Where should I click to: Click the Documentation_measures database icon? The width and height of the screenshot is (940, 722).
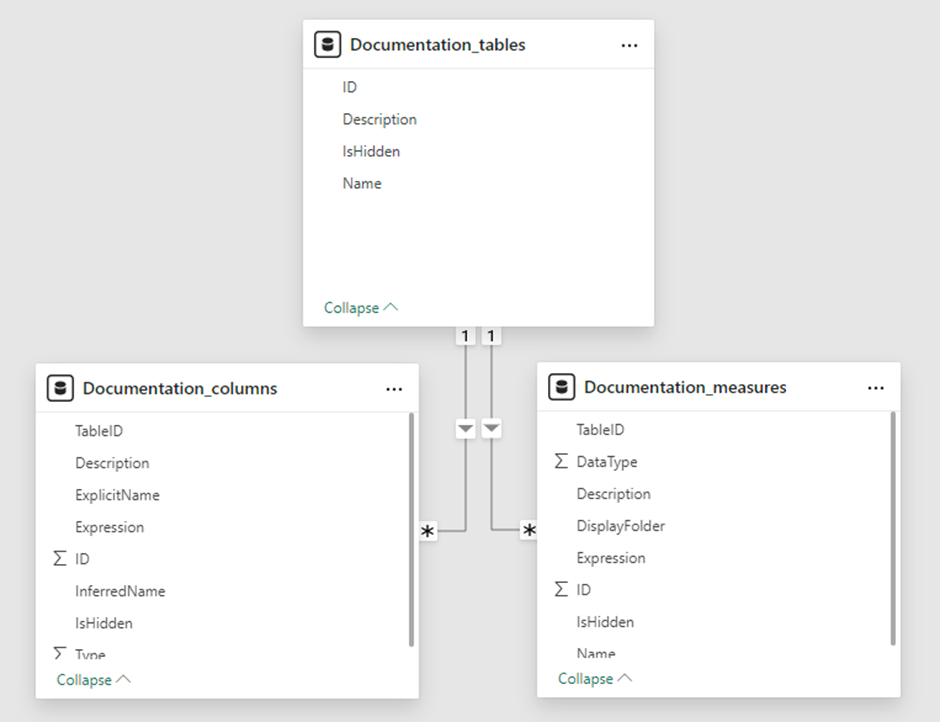click(x=562, y=387)
